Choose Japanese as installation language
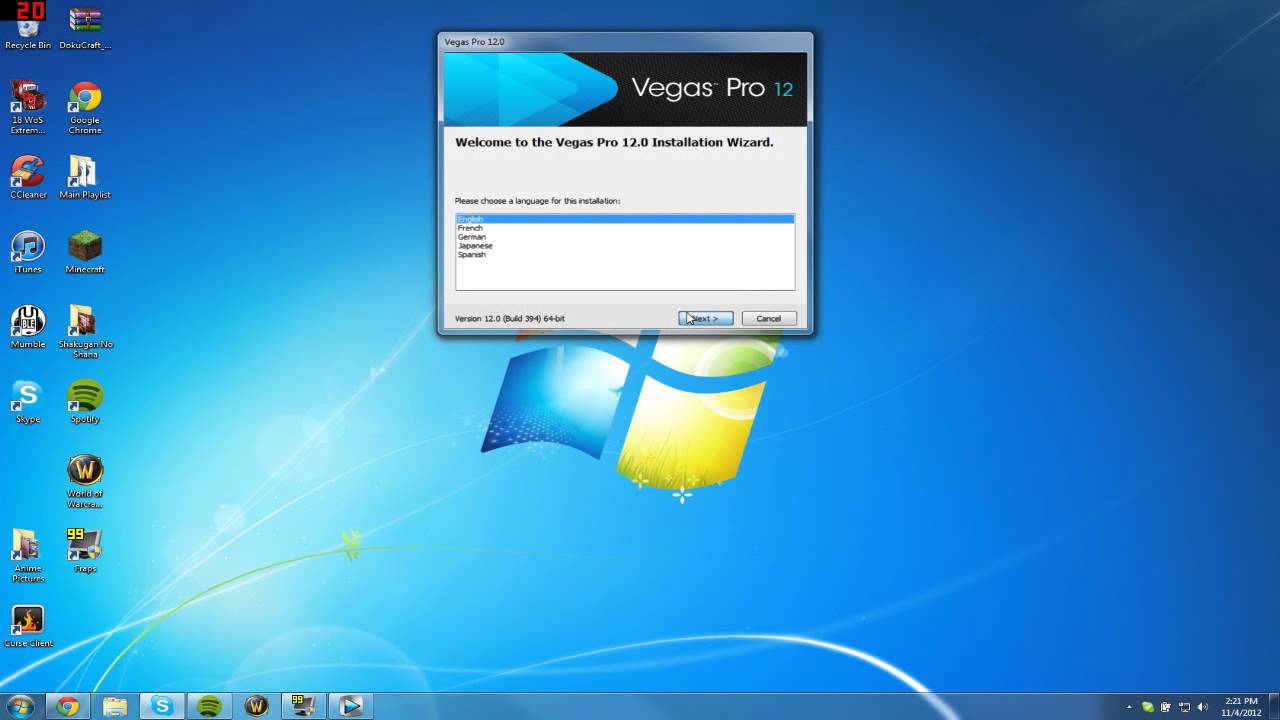The image size is (1280, 720). pos(625,246)
